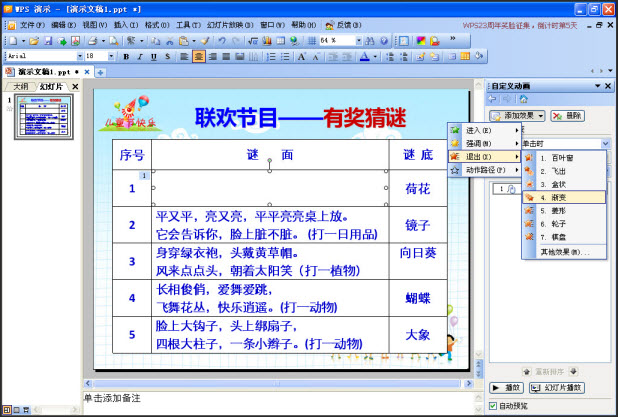Click the home icon in animation pane
The image size is (618, 417).
click(523, 99)
